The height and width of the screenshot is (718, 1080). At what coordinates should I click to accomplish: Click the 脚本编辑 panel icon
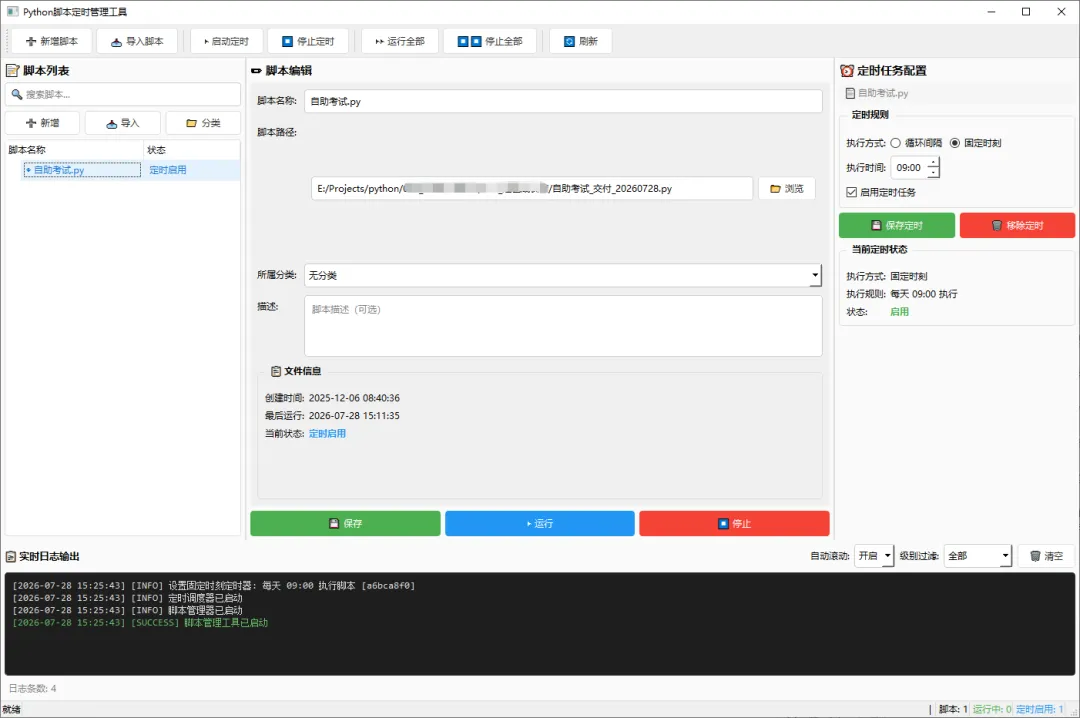[256, 70]
